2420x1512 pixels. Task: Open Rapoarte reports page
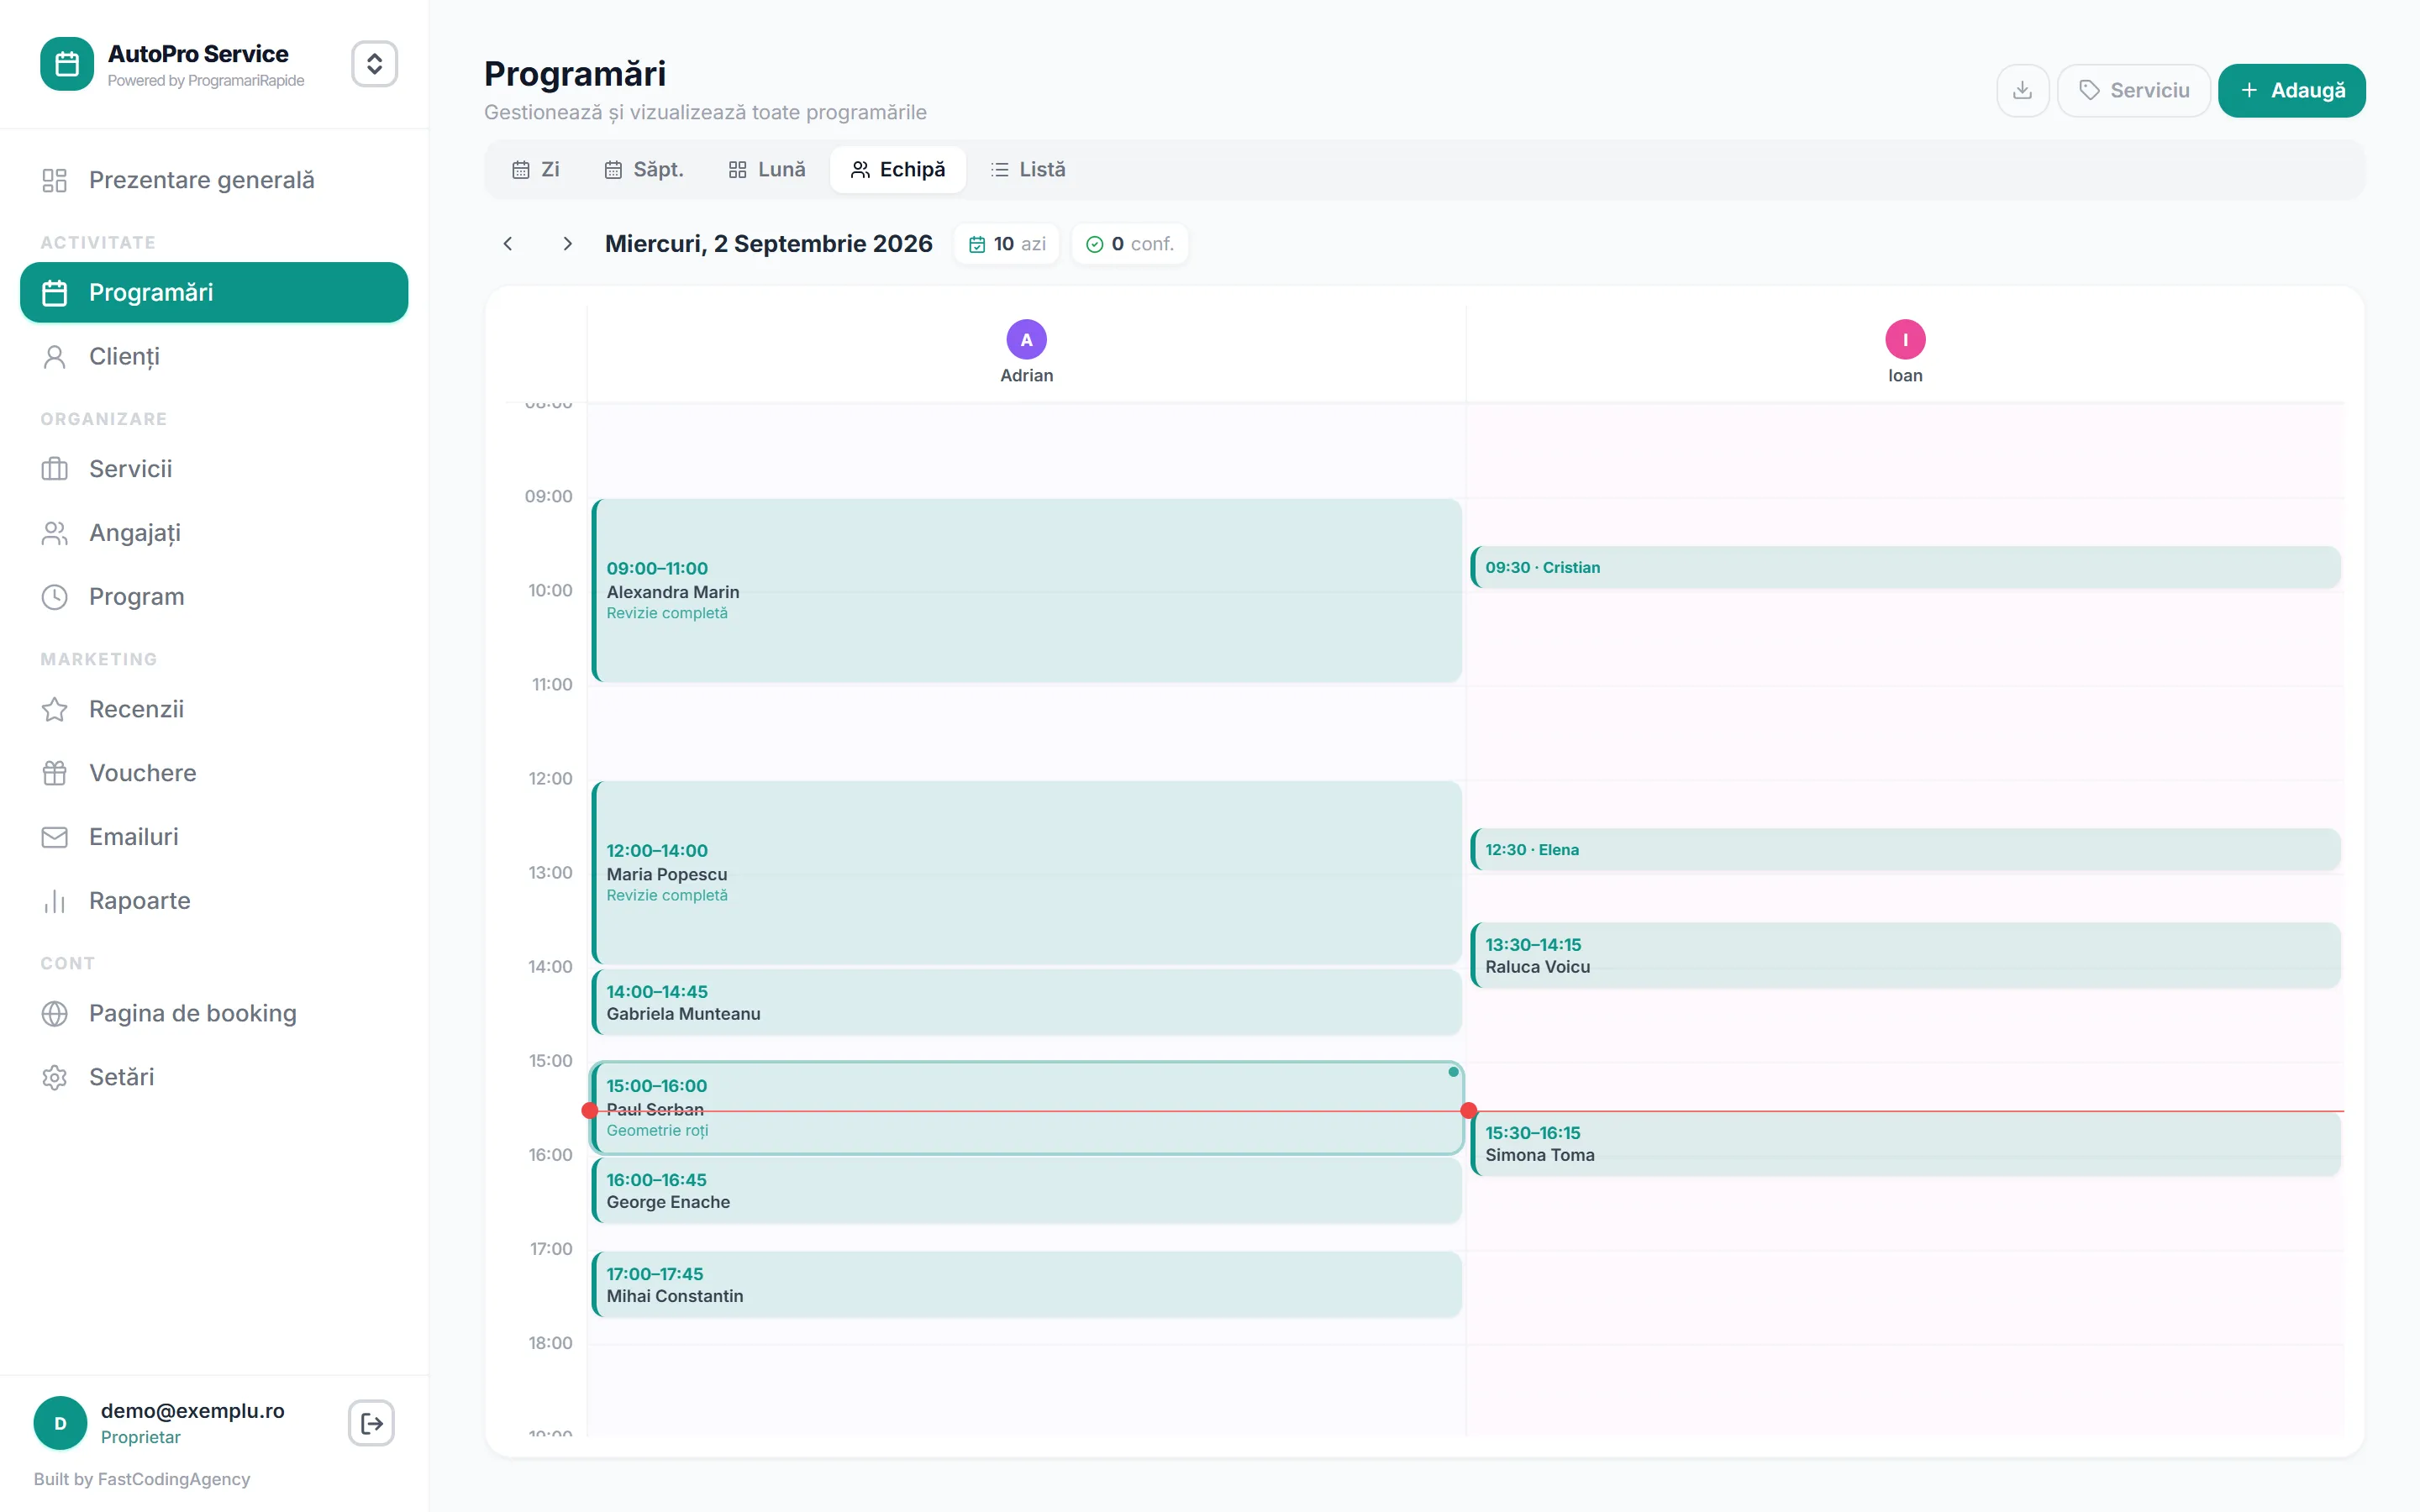[214, 901]
